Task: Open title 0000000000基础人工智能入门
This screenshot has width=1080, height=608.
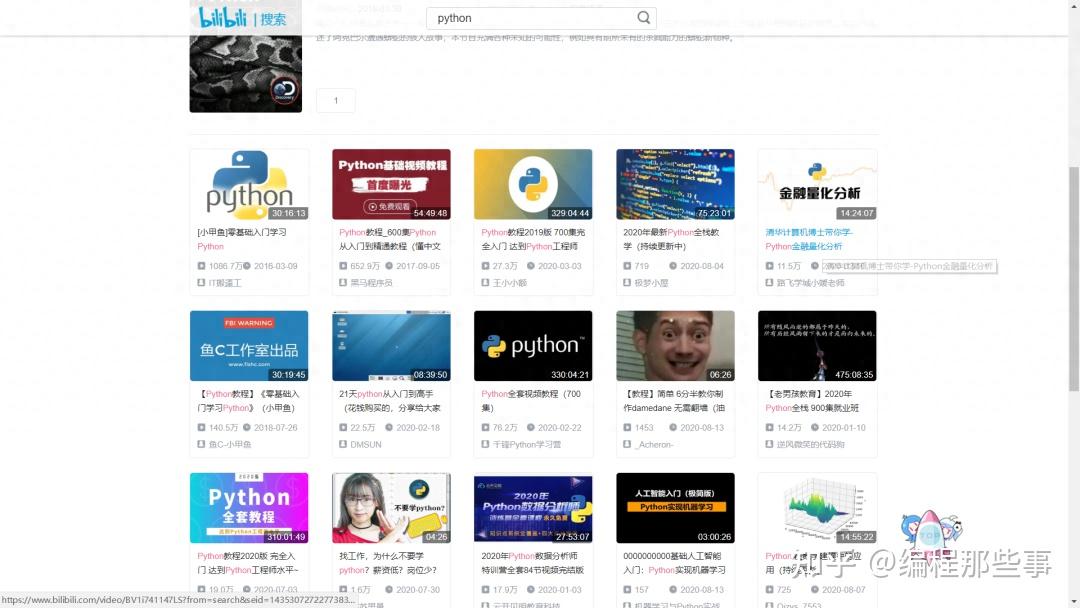Action: 674,563
